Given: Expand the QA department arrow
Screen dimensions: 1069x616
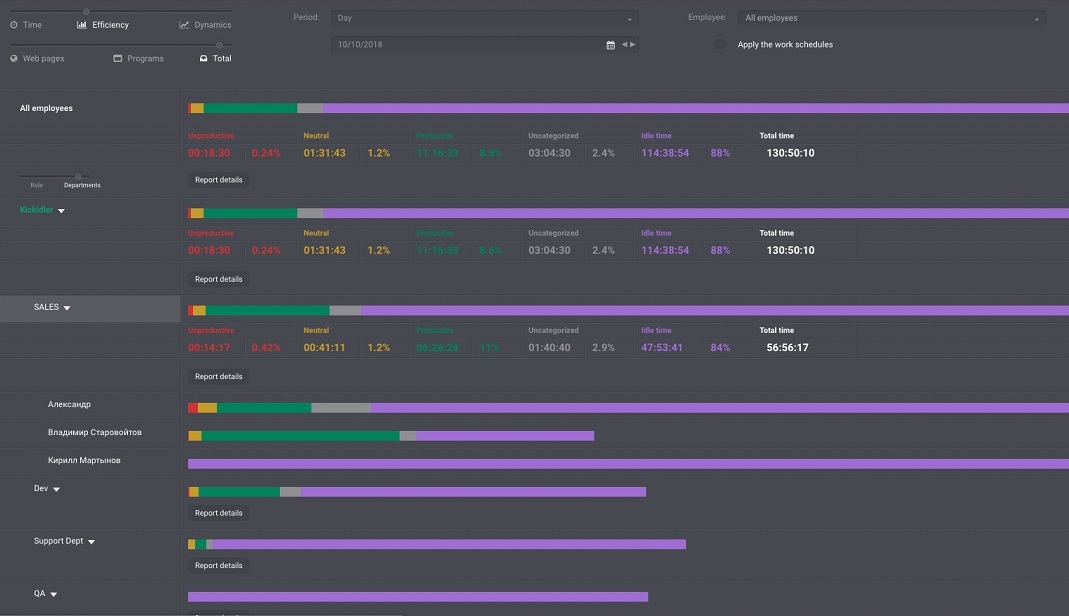Looking at the screenshot, I should coord(53,594).
